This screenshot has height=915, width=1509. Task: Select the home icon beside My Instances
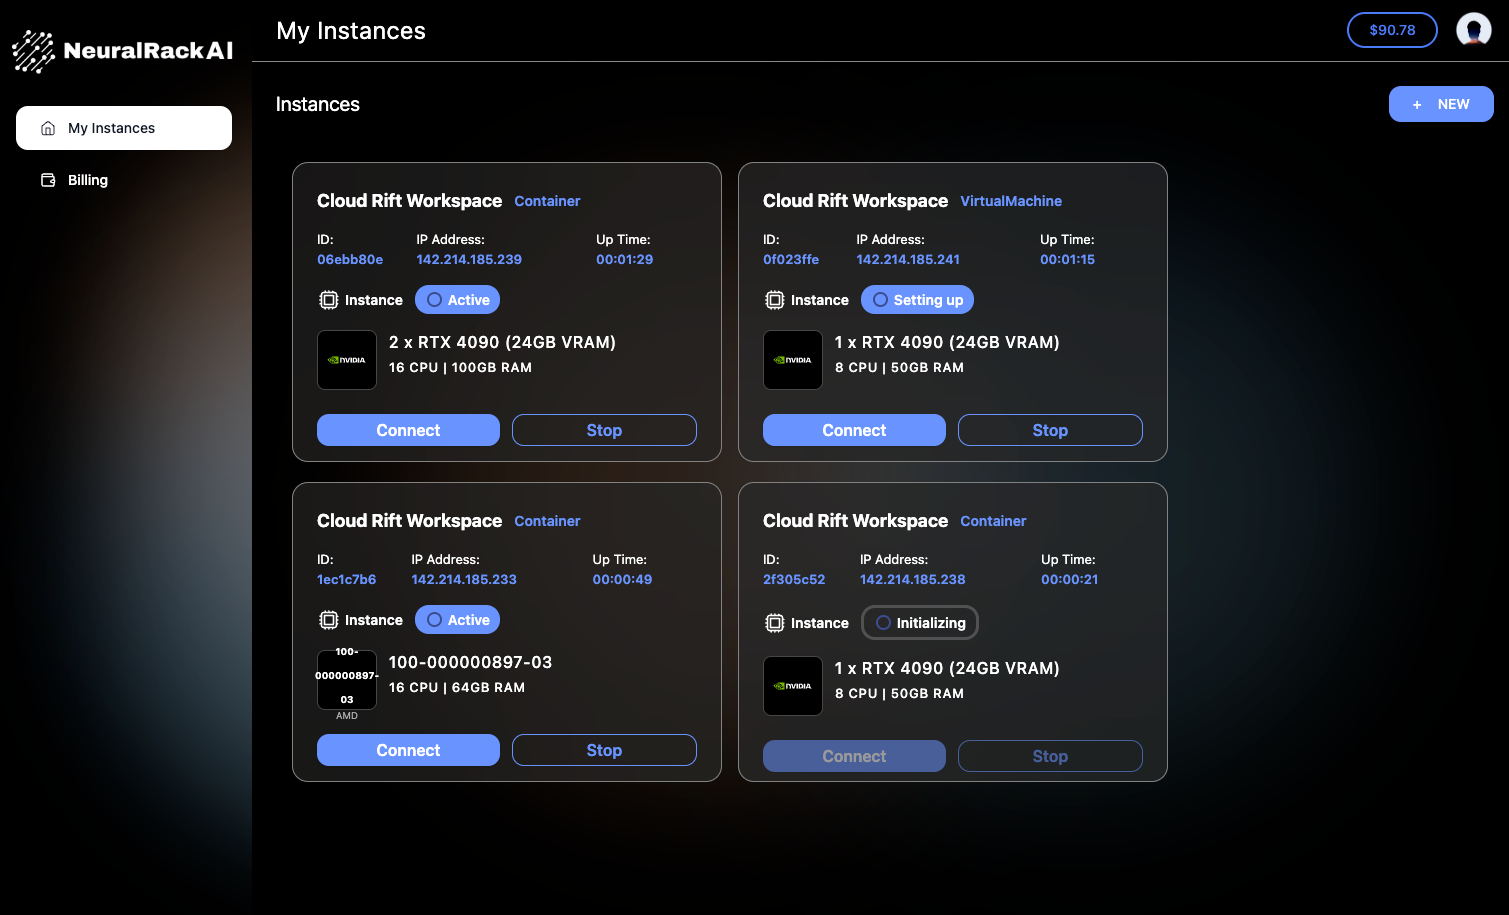pos(47,128)
